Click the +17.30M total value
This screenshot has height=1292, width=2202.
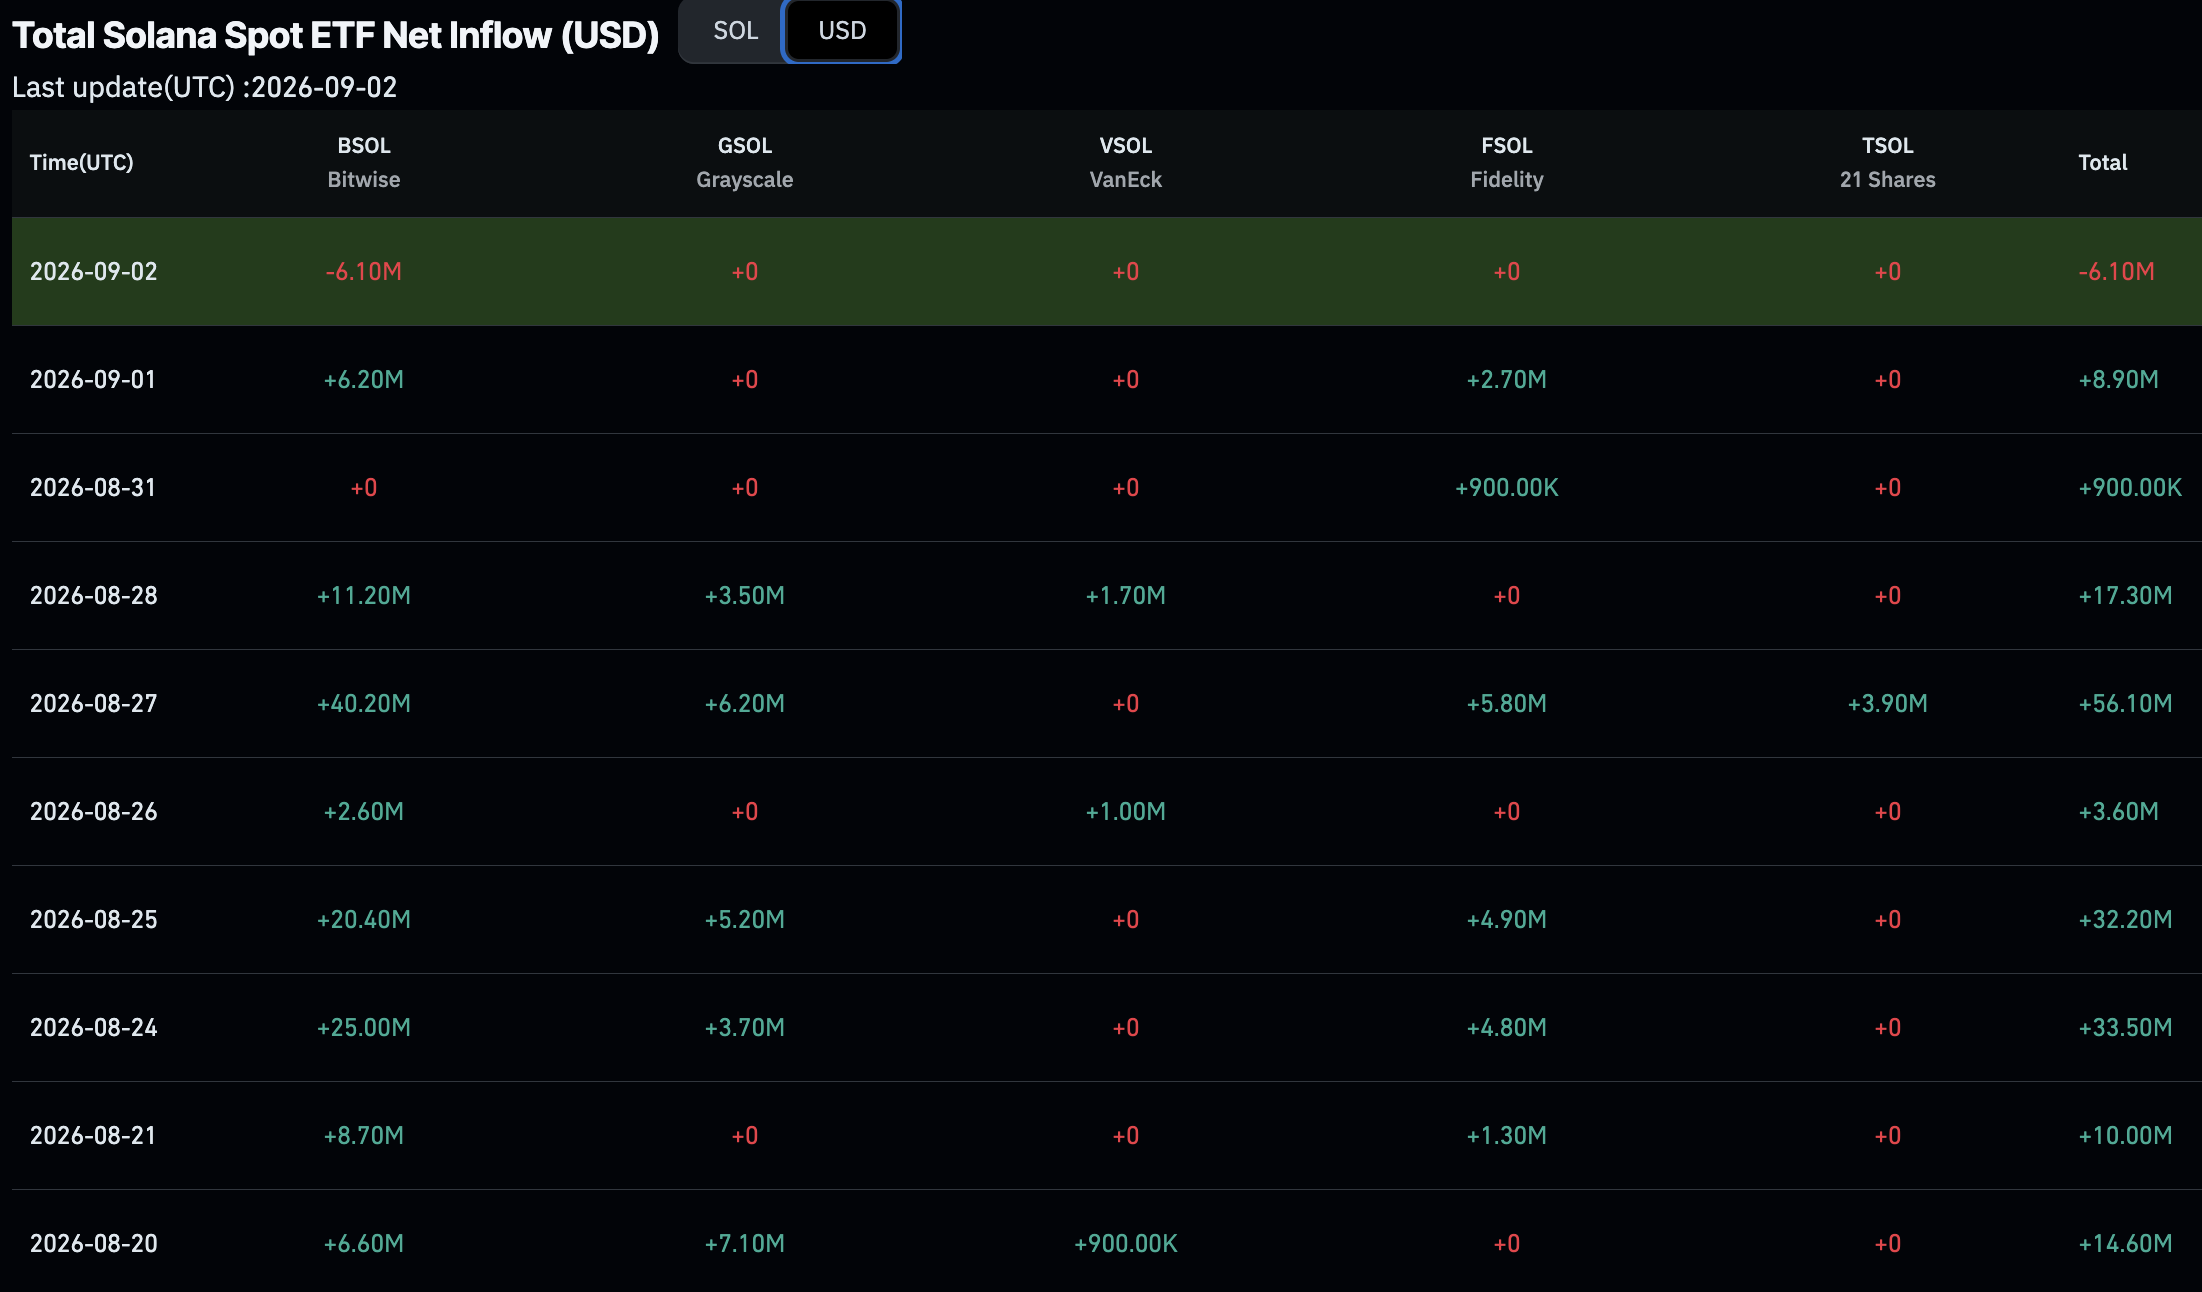click(2126, 595)
